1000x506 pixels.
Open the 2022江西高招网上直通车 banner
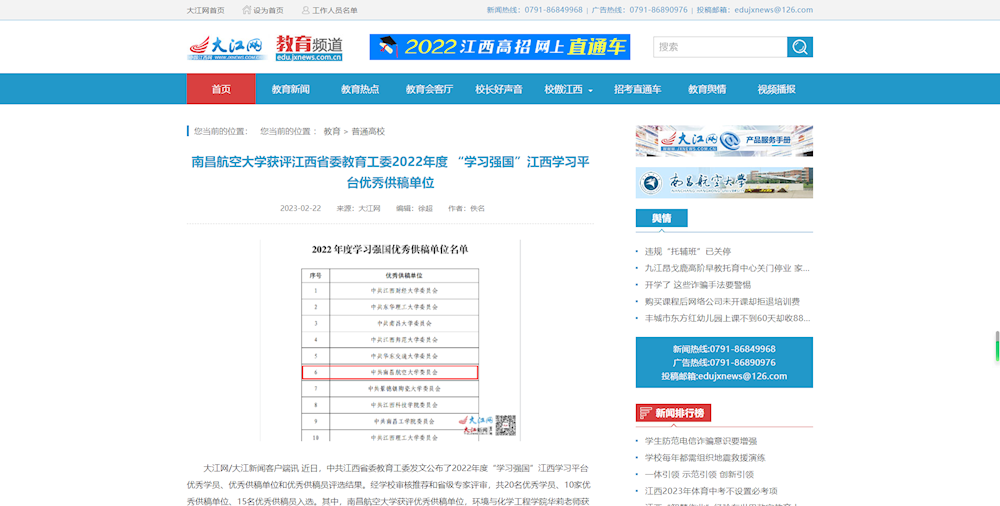point(499,47)
